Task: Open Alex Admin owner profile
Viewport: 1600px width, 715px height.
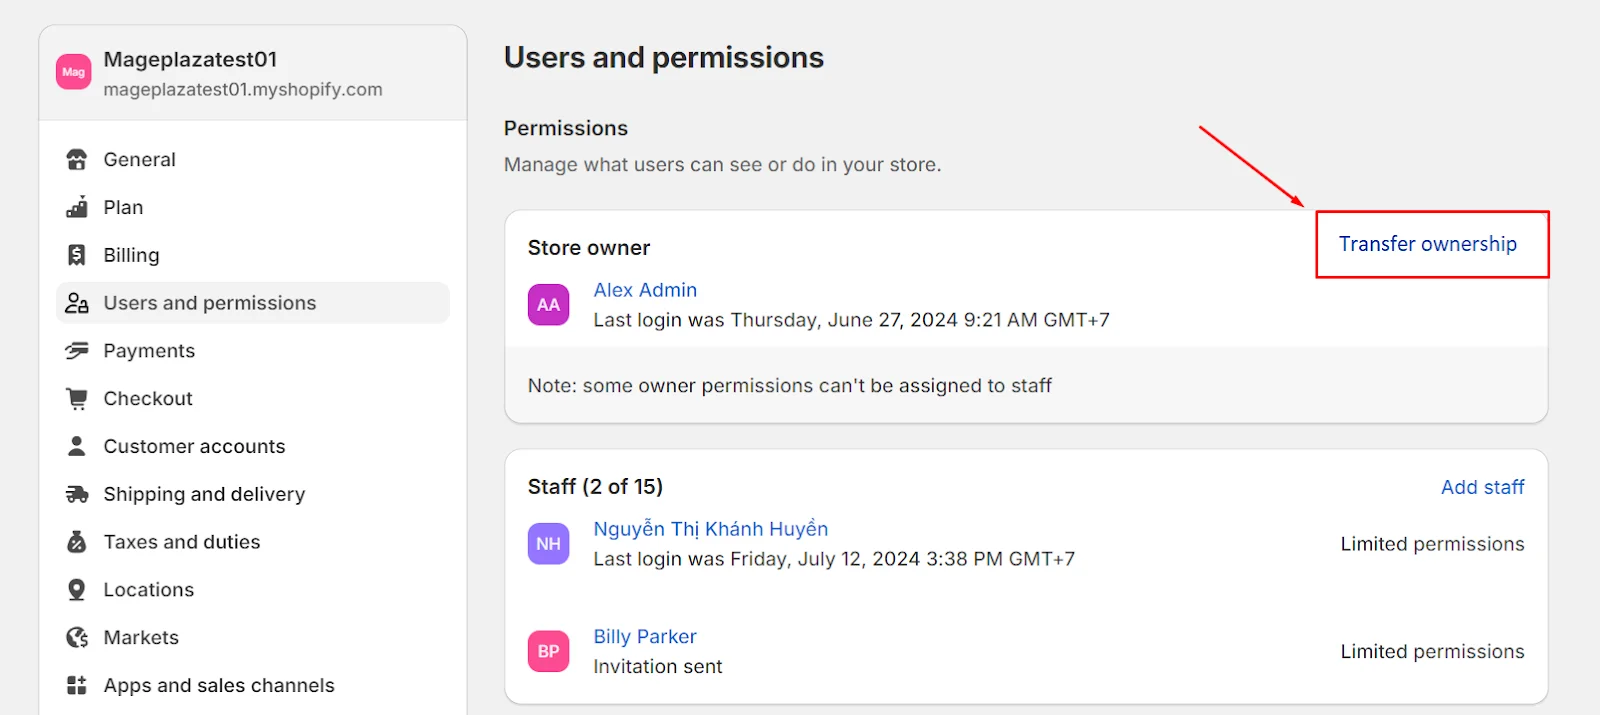Action: click(x=645, y=290)
